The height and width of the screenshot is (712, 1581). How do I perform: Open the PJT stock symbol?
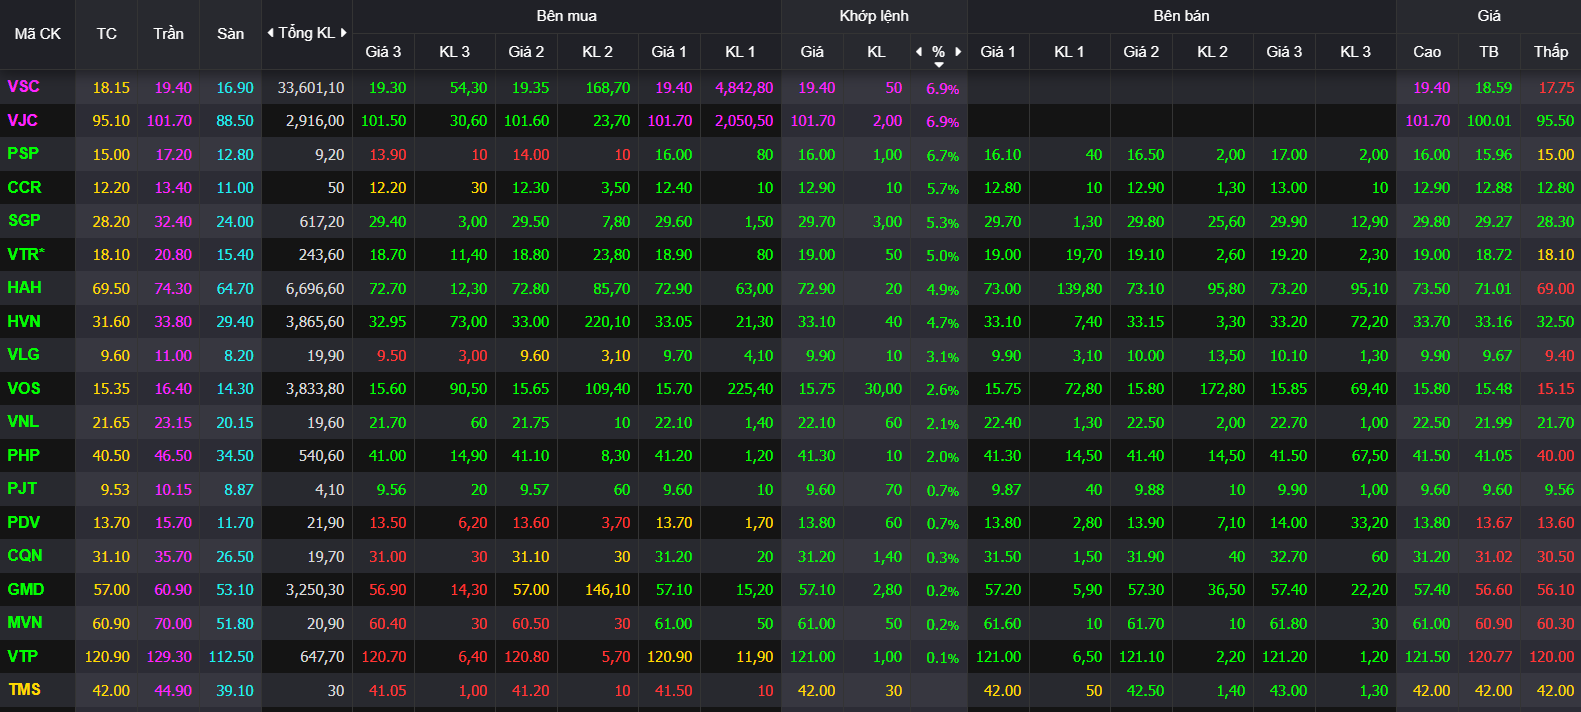[x=22, y=489]
